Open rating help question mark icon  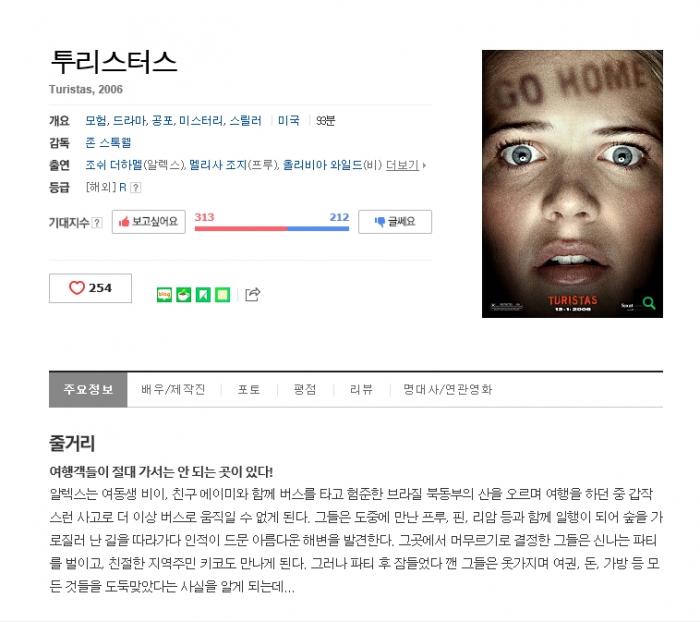pyautogui.click(x=136, y=188)
